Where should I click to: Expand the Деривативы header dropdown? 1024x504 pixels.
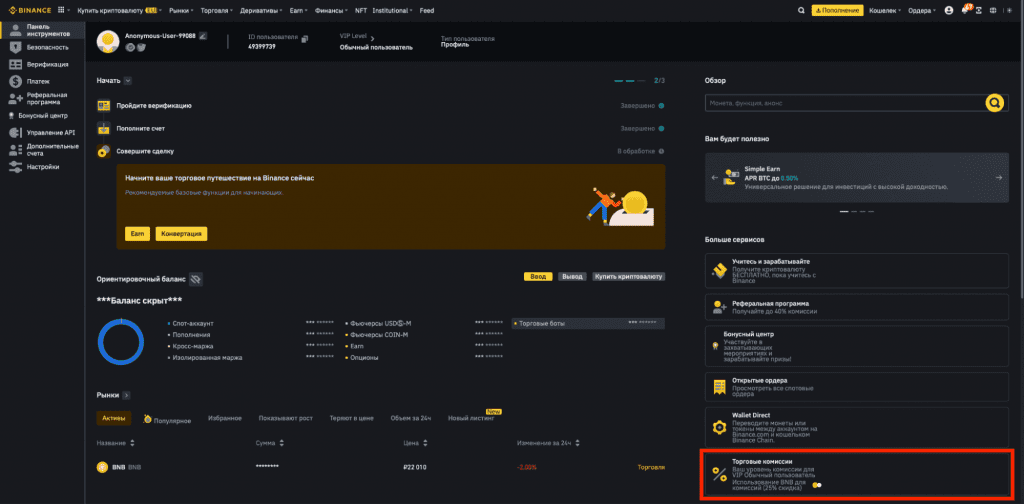pos(261,10)
